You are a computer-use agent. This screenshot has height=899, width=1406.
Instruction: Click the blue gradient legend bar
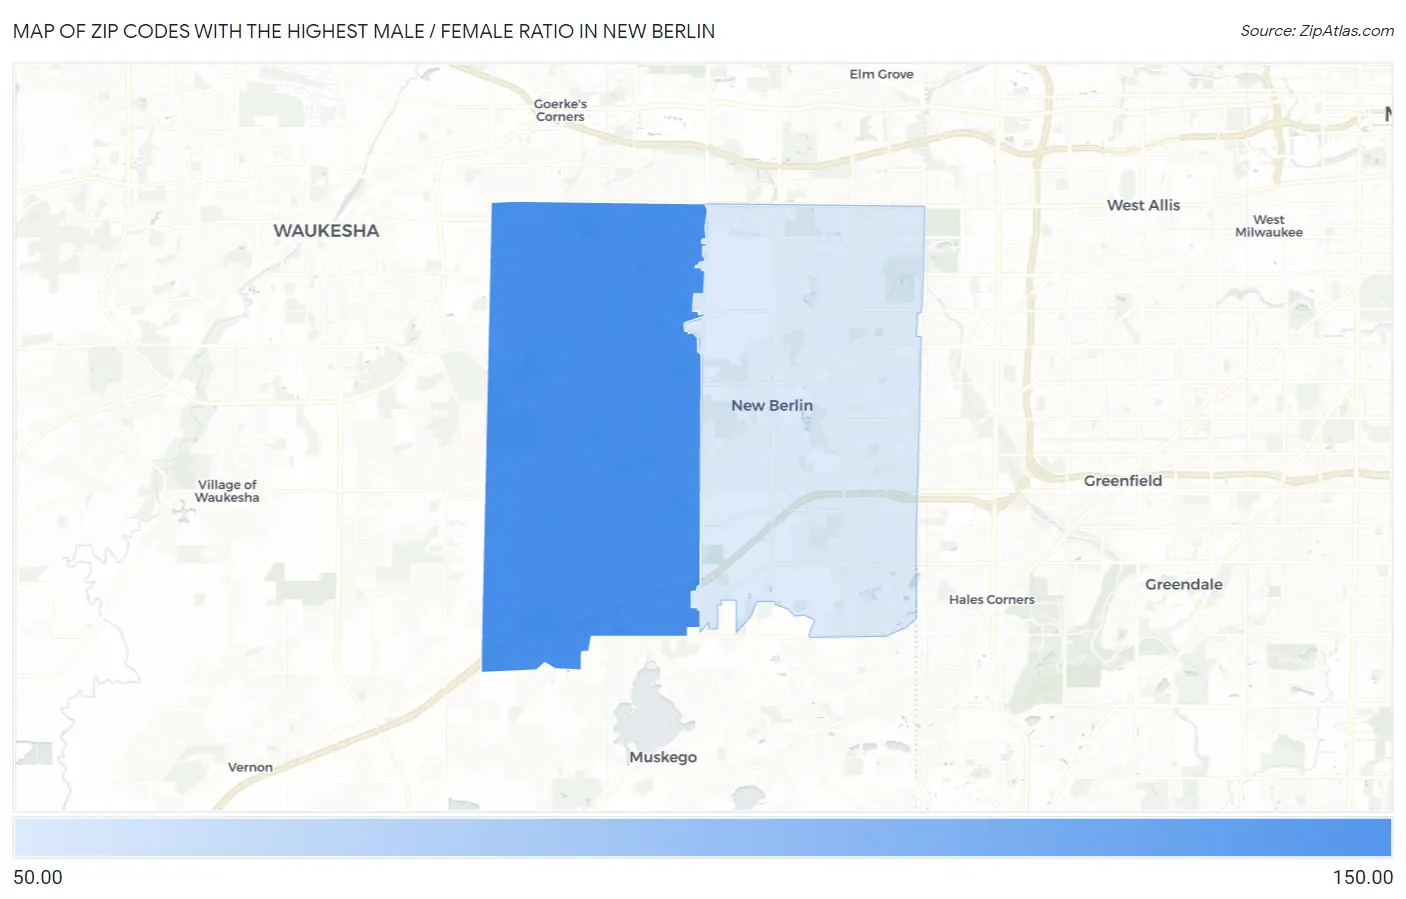[x=703, y=837]
